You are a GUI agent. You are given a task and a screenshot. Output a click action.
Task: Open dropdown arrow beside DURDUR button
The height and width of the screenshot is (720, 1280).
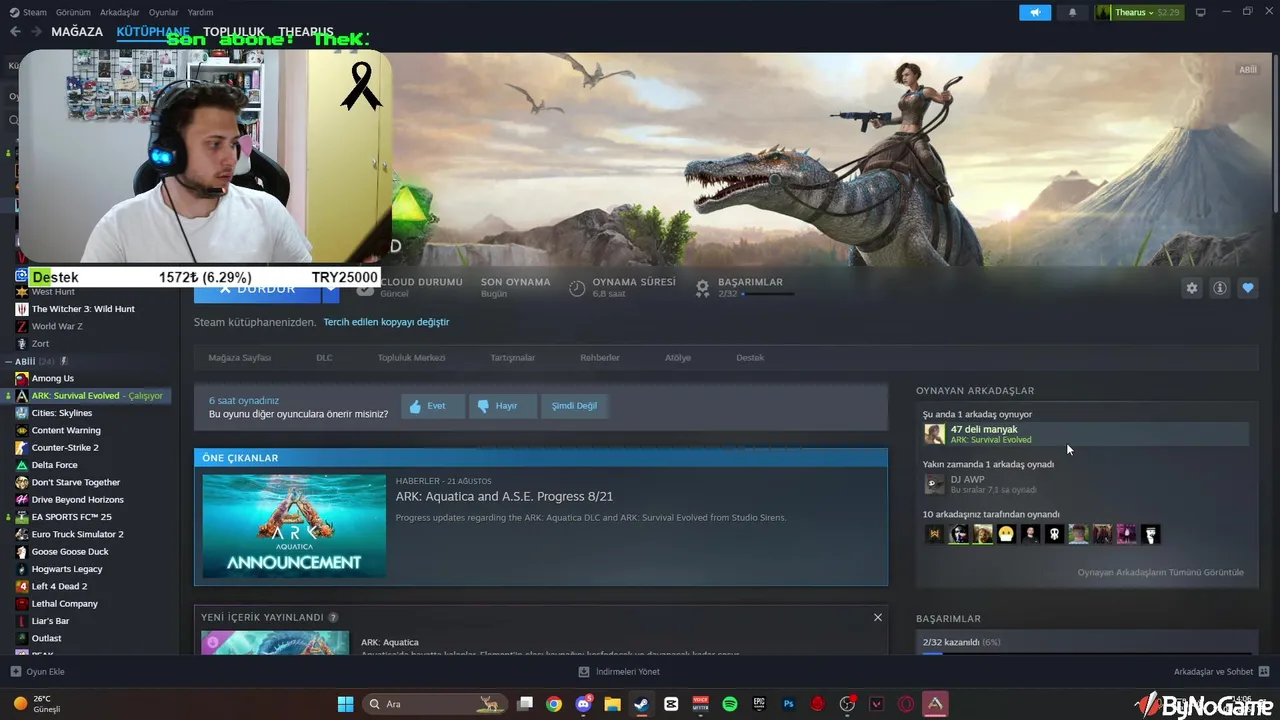pos(330,289)
